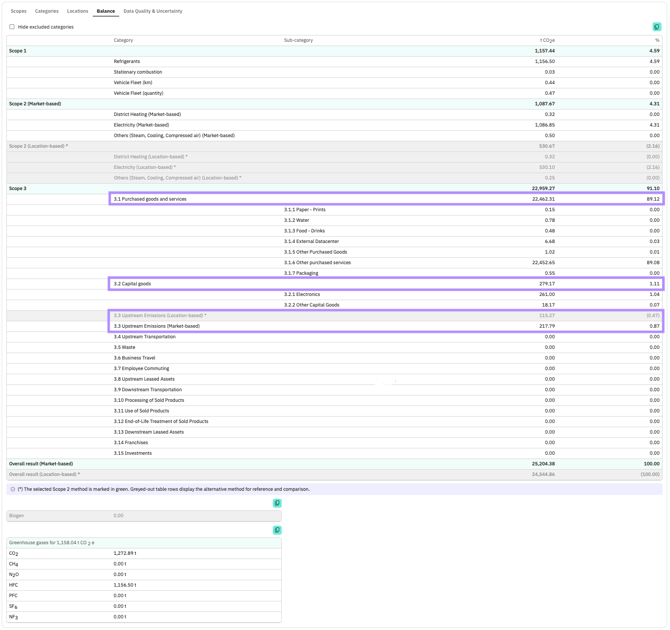Collapse the Scope 1 row
The height and width of the screenshot is (630, 670).
click(335, 51)
